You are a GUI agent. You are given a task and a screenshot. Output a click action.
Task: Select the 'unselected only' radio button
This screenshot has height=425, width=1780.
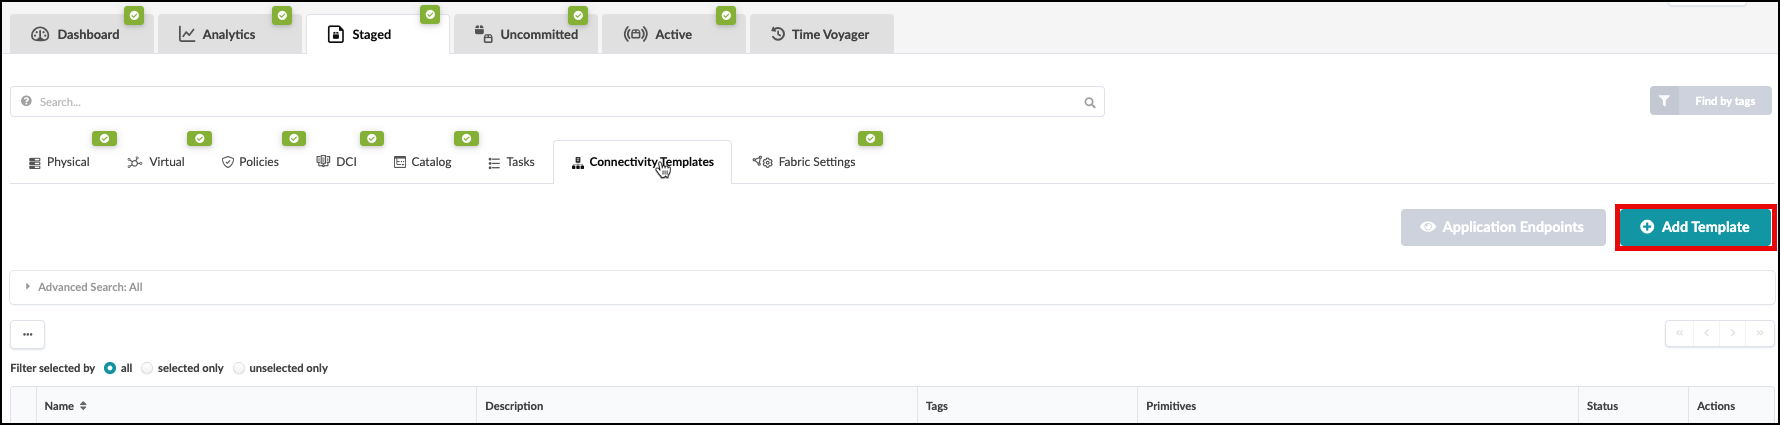pyautogui.click(x=239, y=368)
